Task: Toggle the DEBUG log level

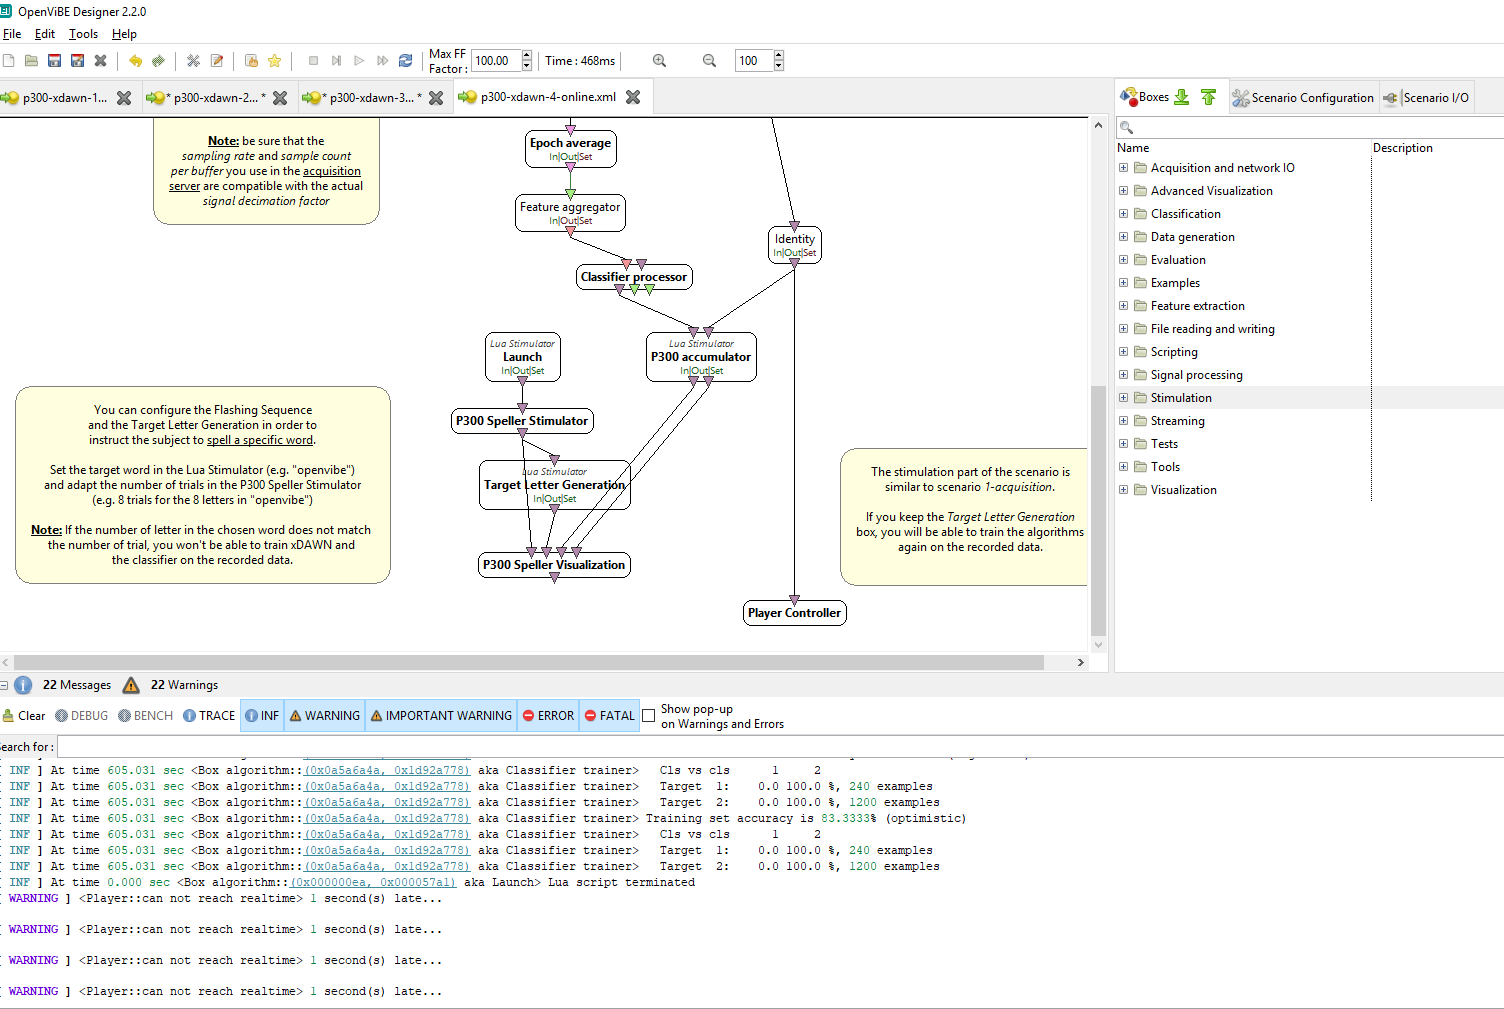Action: pyautogui.click(x=81, y=716)
